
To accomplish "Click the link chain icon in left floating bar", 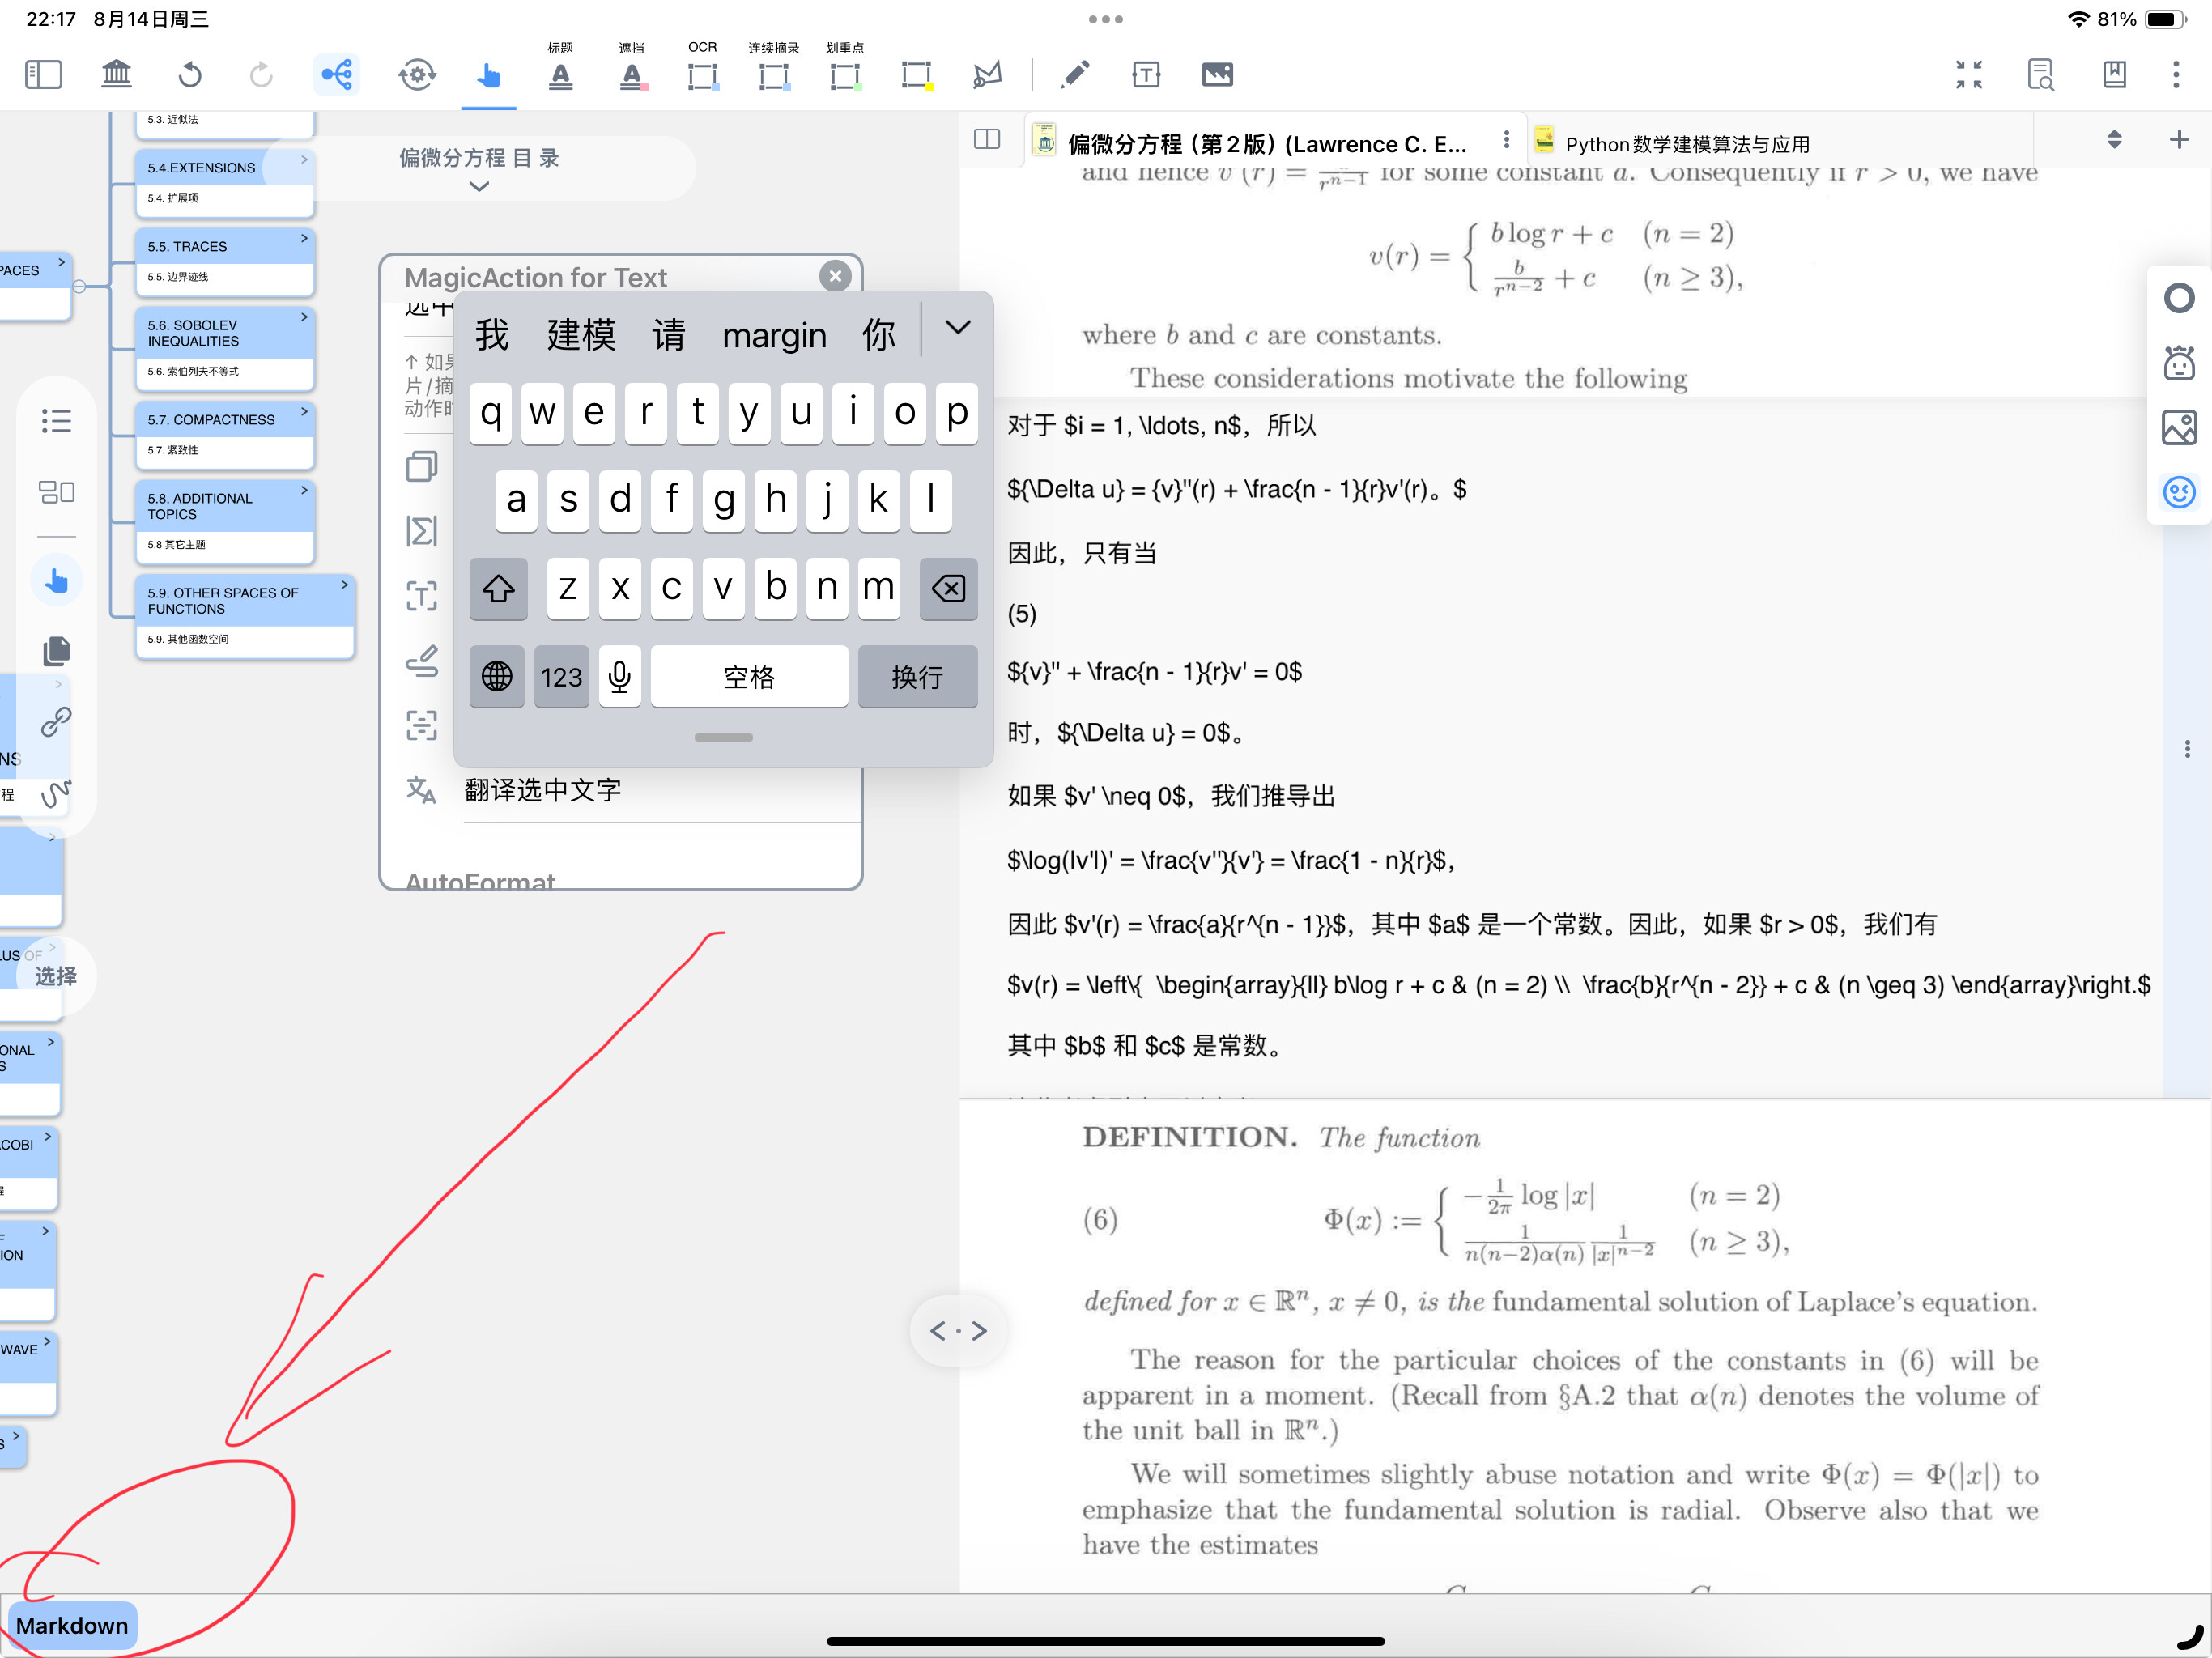I will (x=57, y=722).
